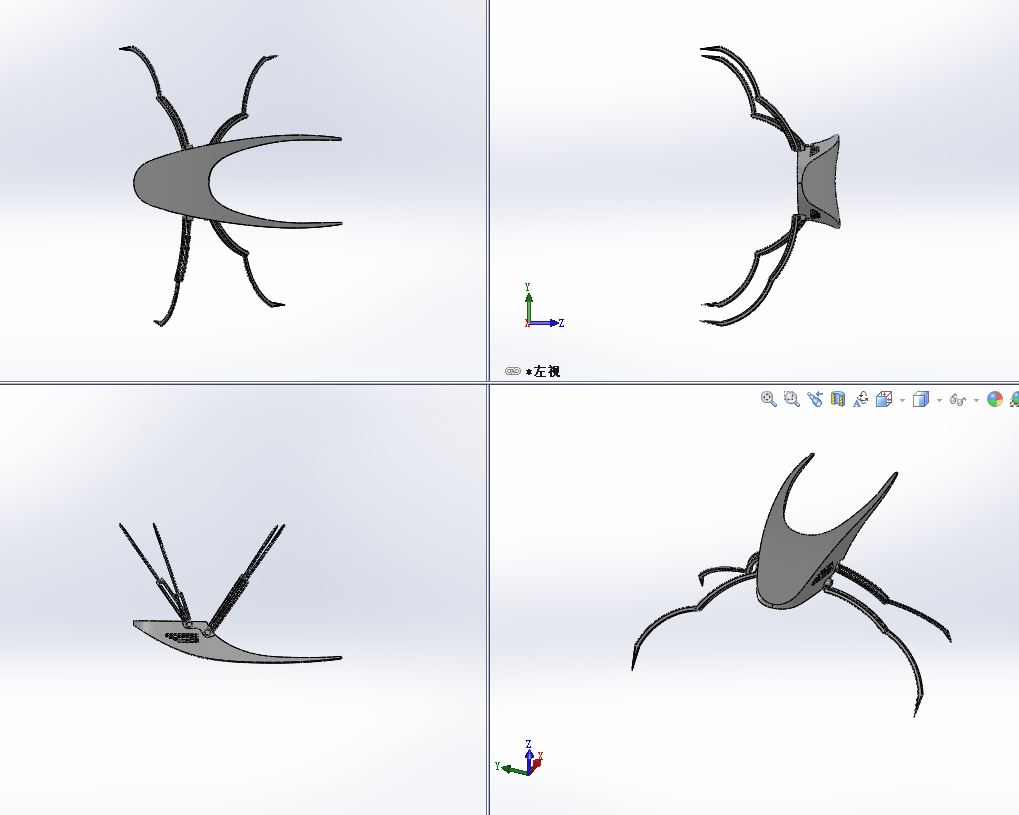This screenshot has height=815, width=1019.
Task: Click the XYZ triad in isometric view
Action: 520,758
